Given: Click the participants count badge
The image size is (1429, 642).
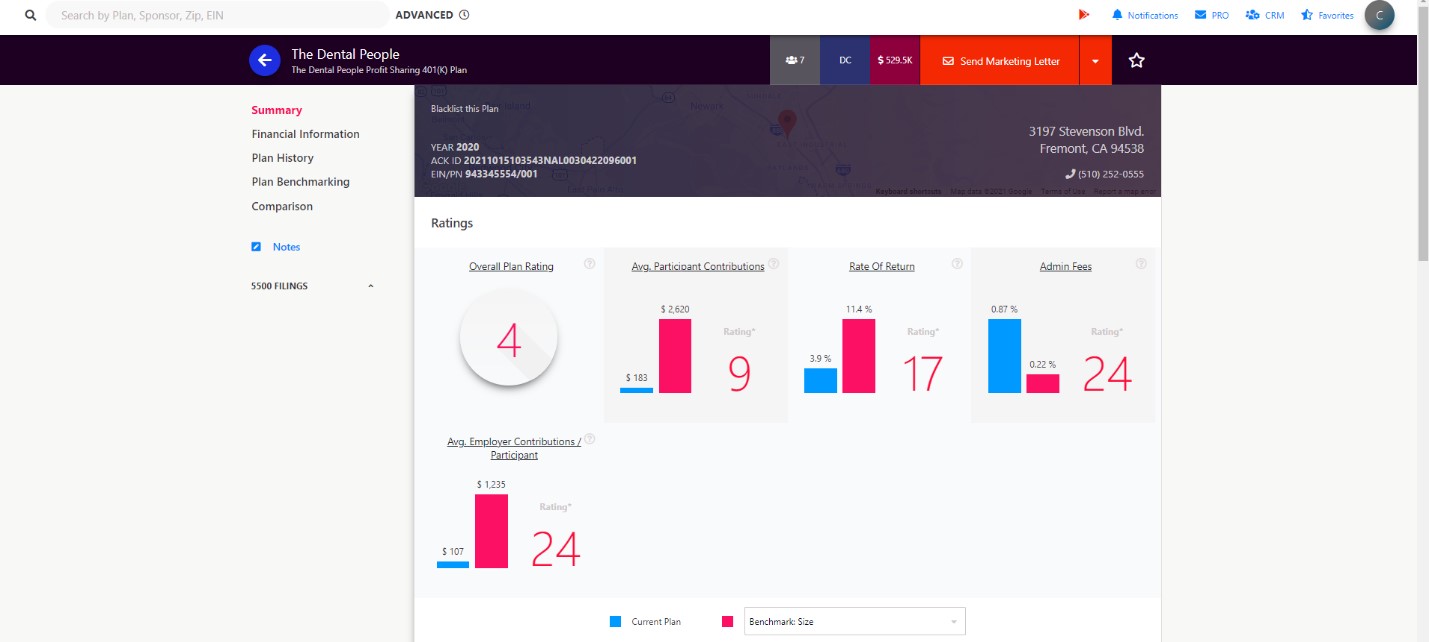Looking at the screenshot, I should (x=795, y=61).
